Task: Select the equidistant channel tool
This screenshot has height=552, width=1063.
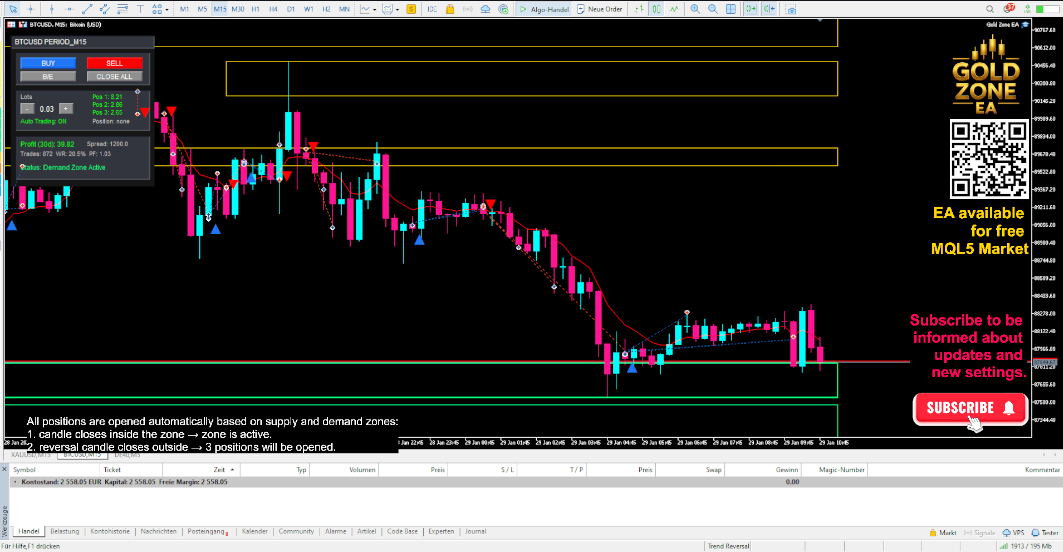Action: tap(104, 9)
